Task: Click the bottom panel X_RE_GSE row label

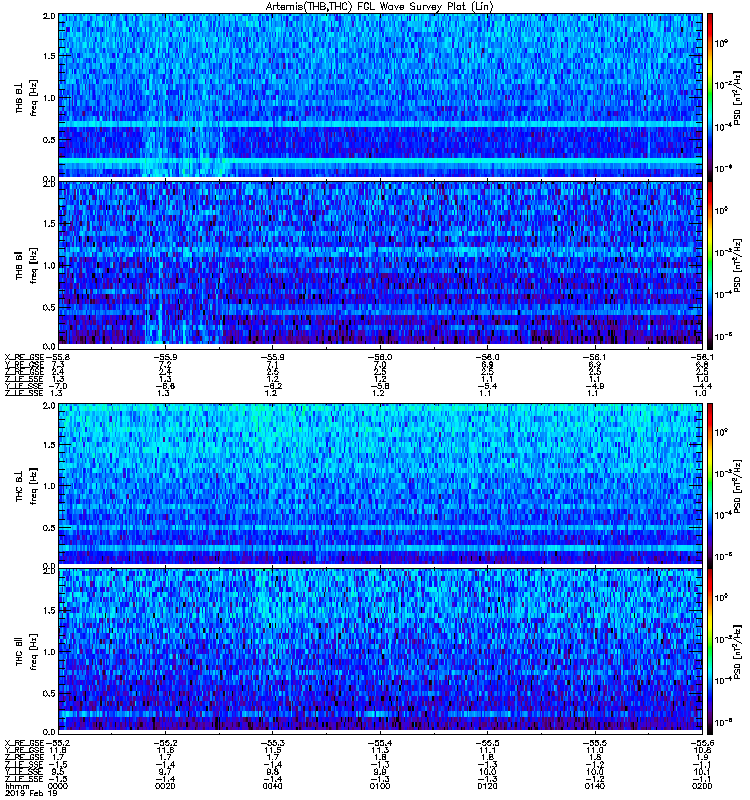Action: point(22,741)
